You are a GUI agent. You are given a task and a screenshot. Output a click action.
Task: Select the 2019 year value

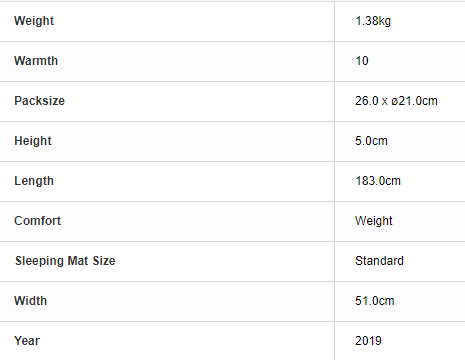[x=368, y=341]
